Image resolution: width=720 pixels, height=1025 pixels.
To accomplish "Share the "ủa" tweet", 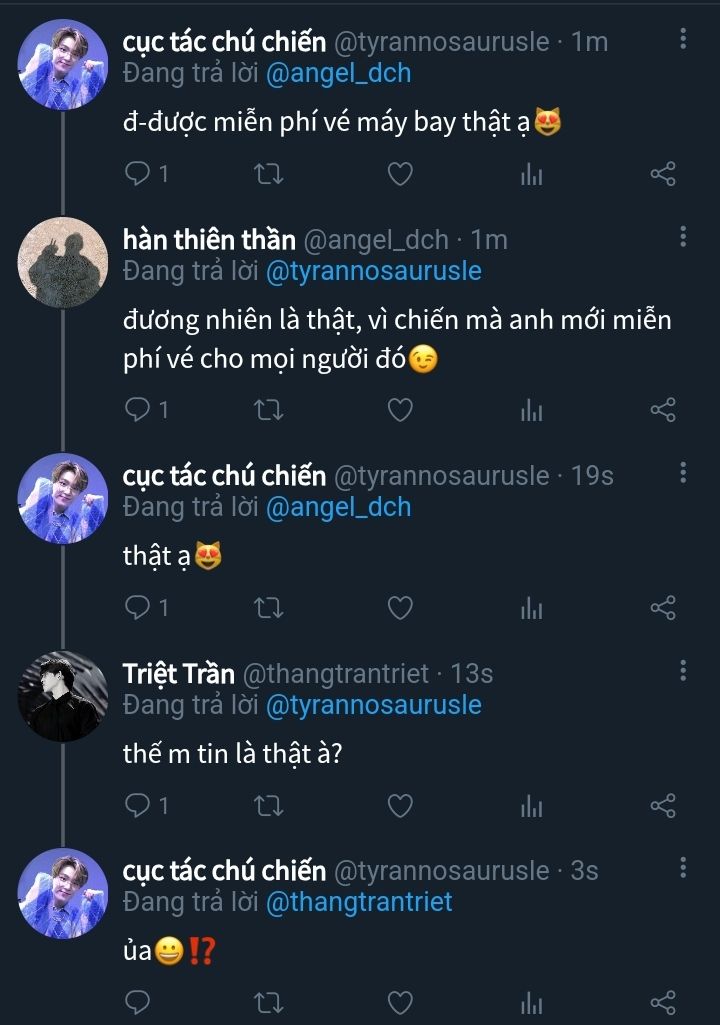I will point(663,1002).
